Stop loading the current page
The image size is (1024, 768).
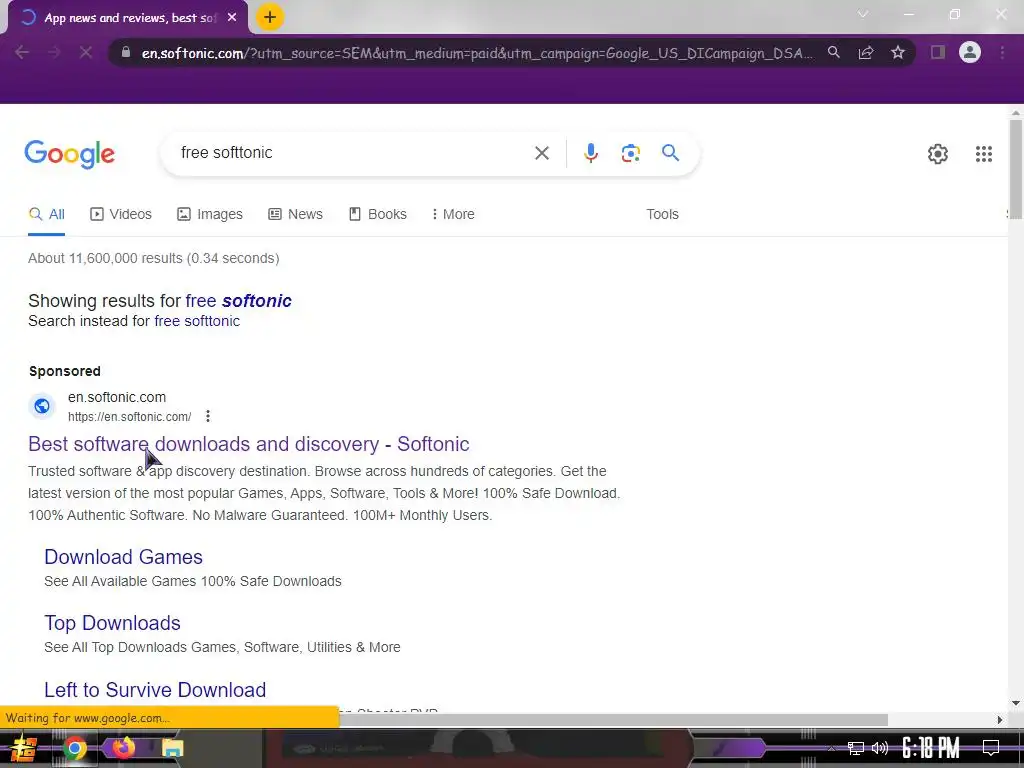(86, 52)
